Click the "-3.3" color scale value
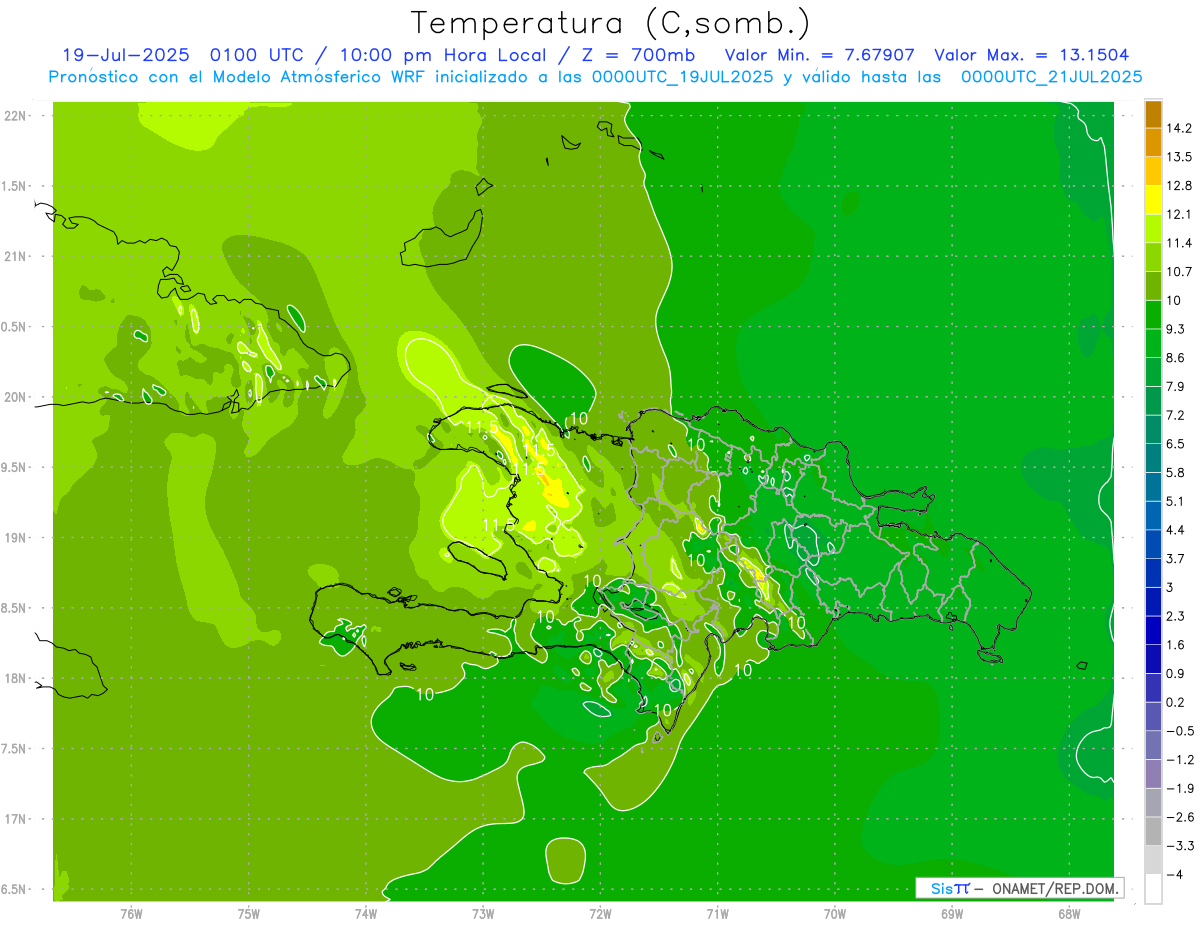The height and width of the screenshot is (927, 1200). [1179, 846]
